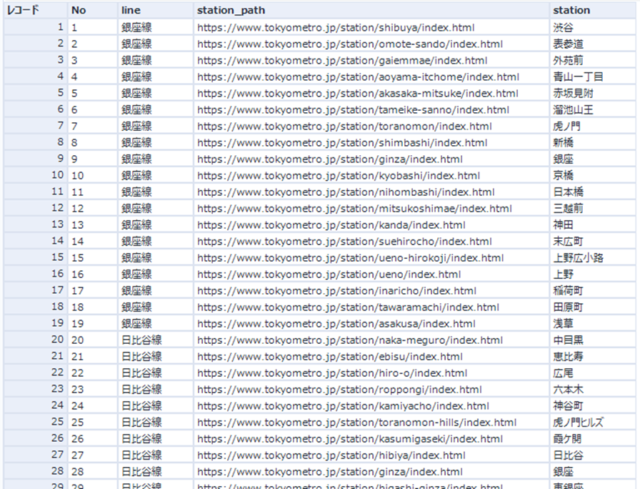
Task: Click the station cell '神谷町'
Action: coord(593,406)
